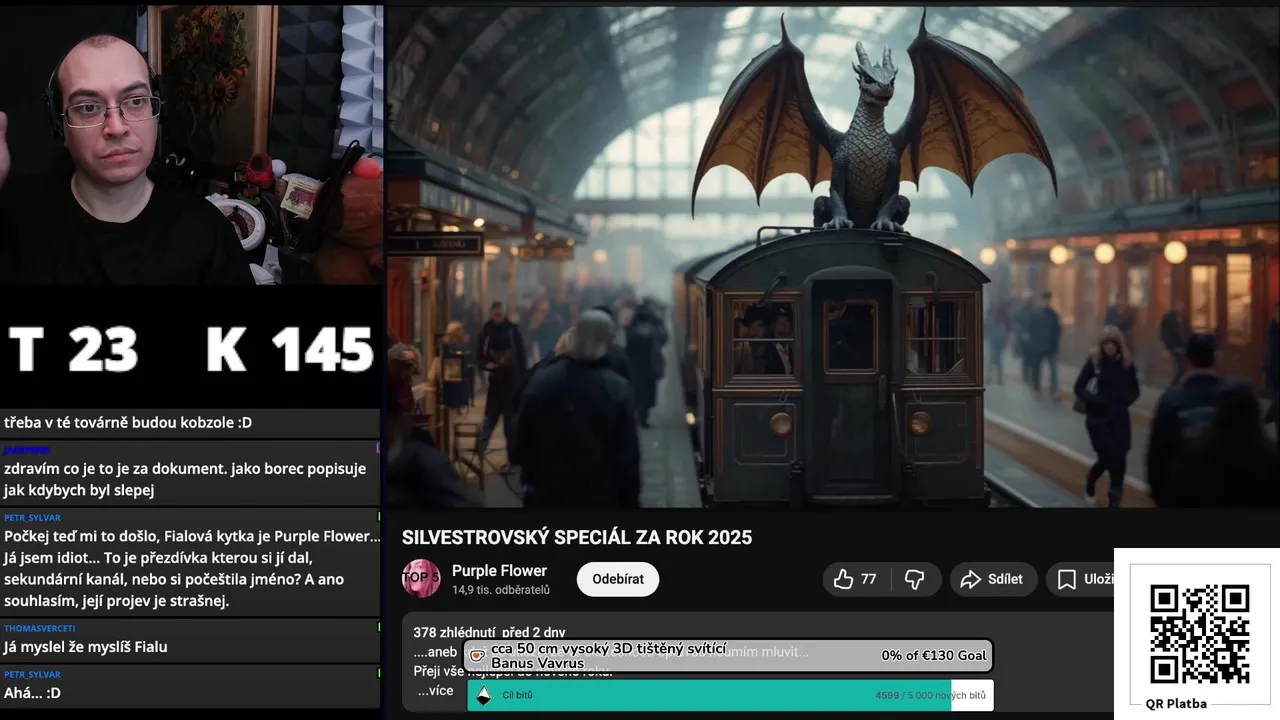
Task: Click the QR Platba label
Action: [1176, 704]
